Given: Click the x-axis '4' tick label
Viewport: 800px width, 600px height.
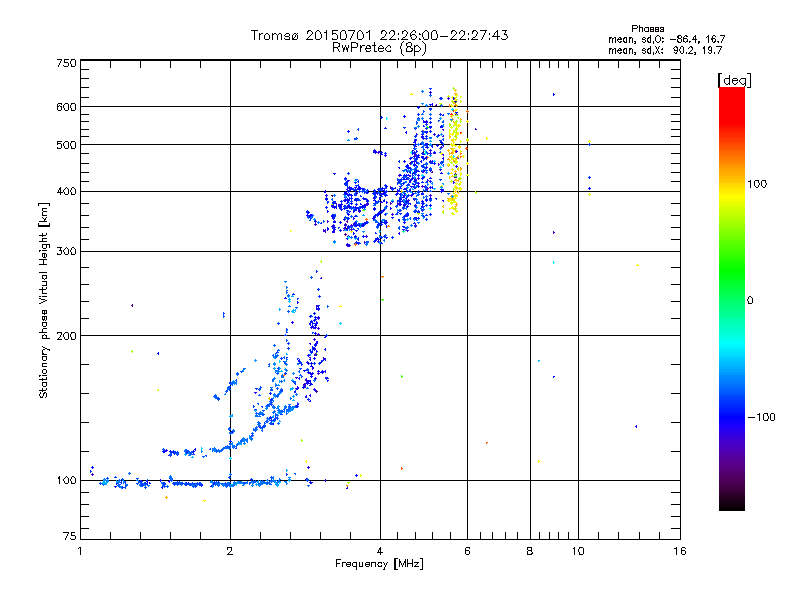Looking at the screenshot, I should pos(380,551).
